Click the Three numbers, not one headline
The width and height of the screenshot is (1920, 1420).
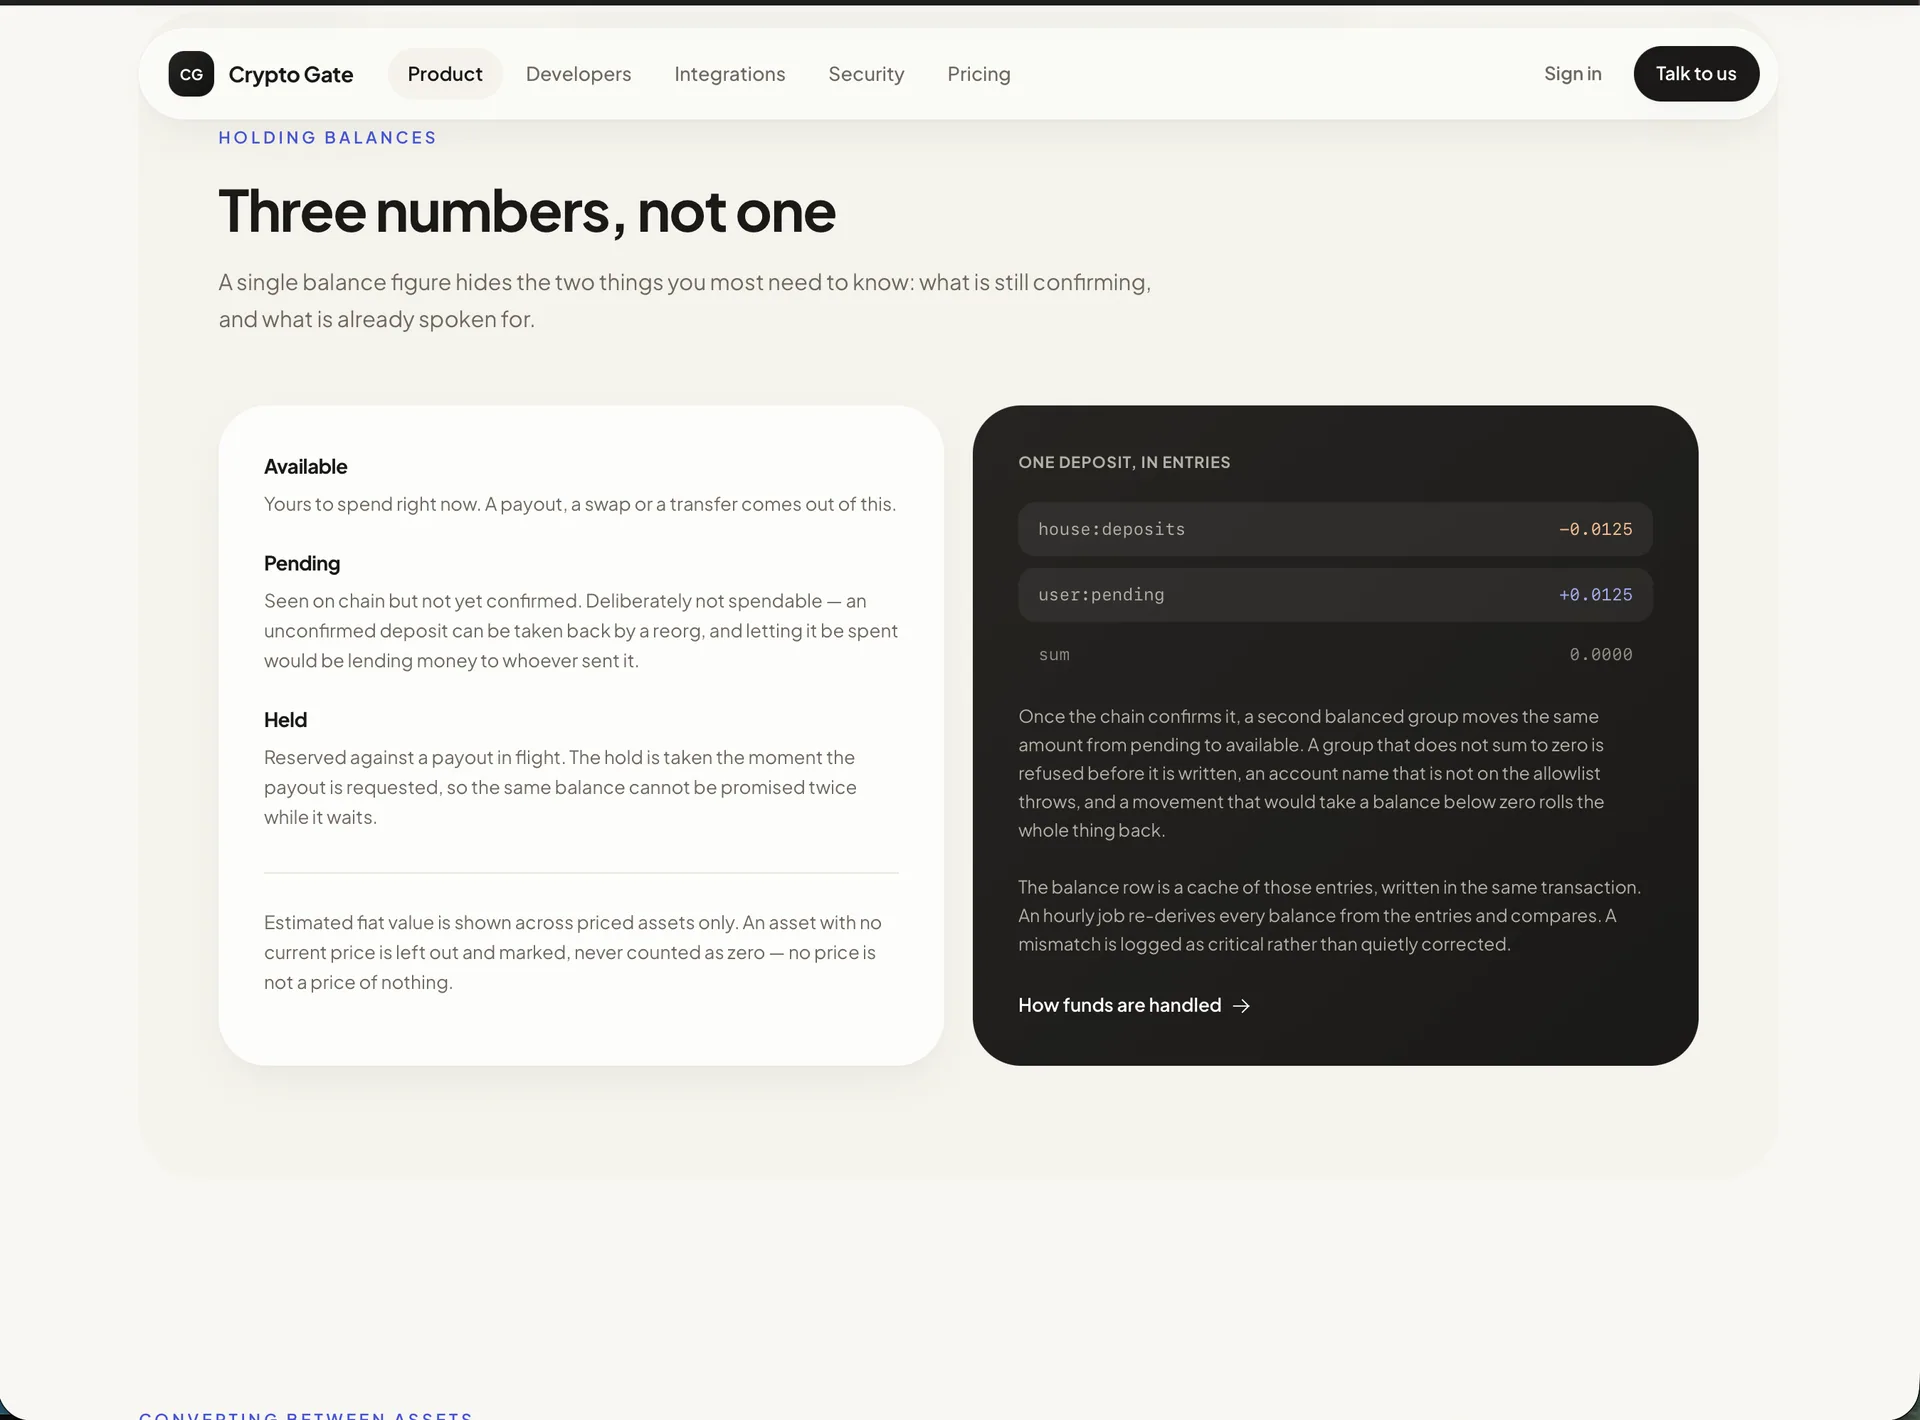527,211
